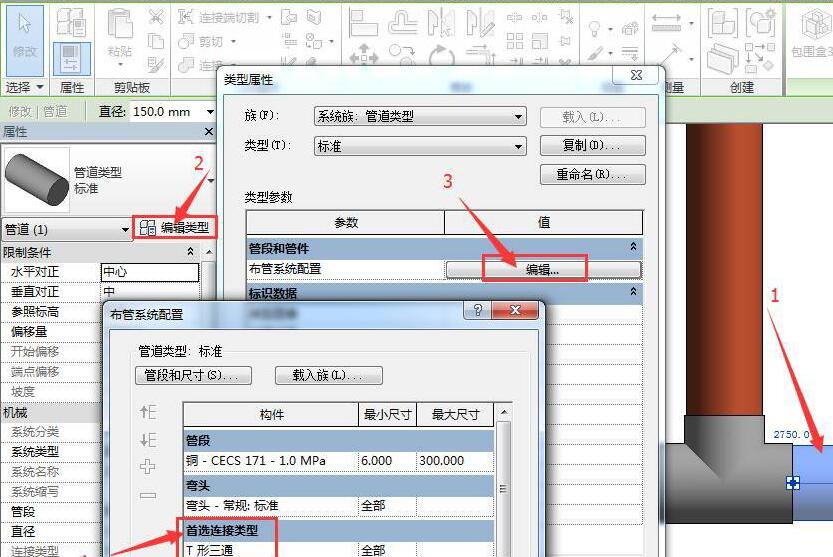Click the scrollbar in the routing table
833x557 pixels.
pos(504,488)
